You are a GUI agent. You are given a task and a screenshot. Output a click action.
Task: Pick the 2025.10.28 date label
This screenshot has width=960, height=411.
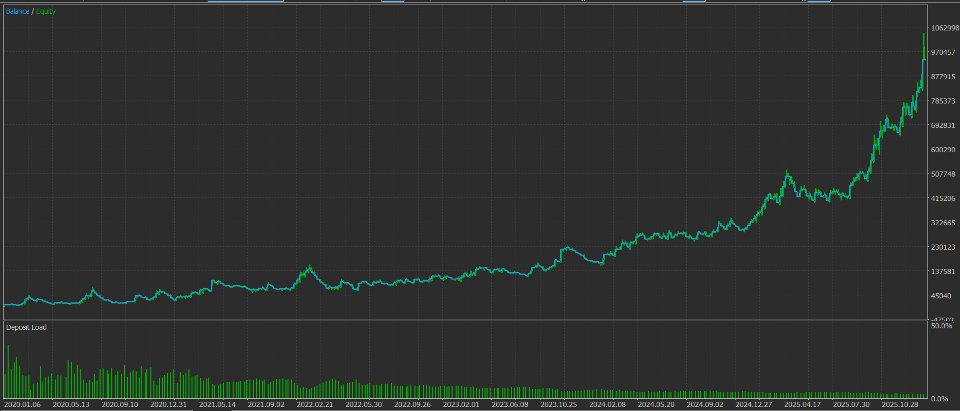point(900,405)
